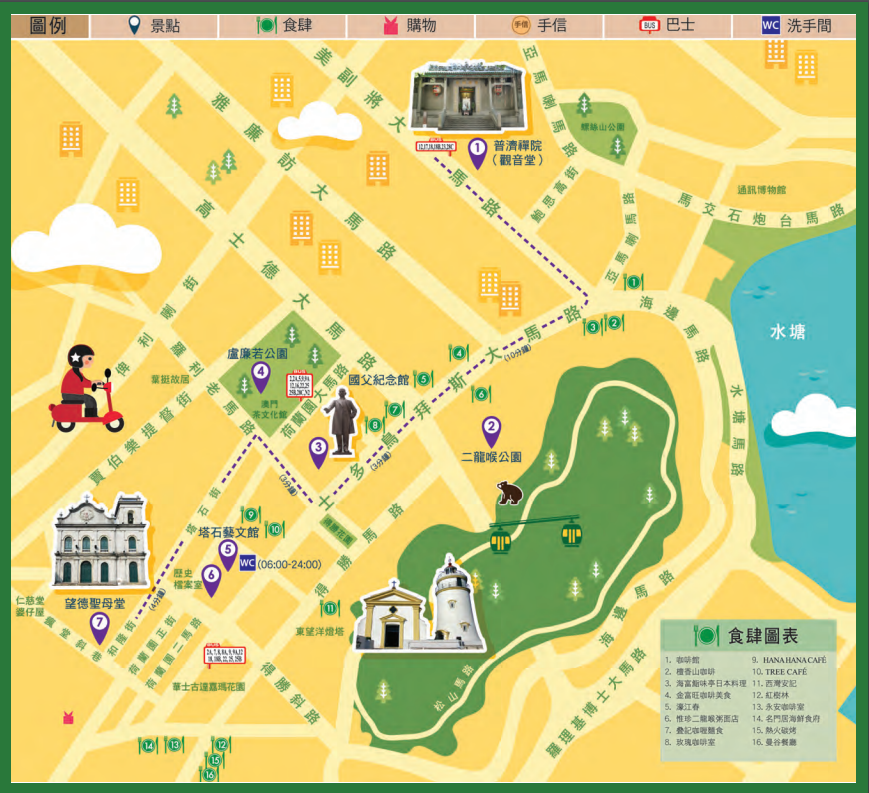Click purple marker 1 at 普濟禪院
The height and width of the screenshot is (793, 869).
(477, 152)
